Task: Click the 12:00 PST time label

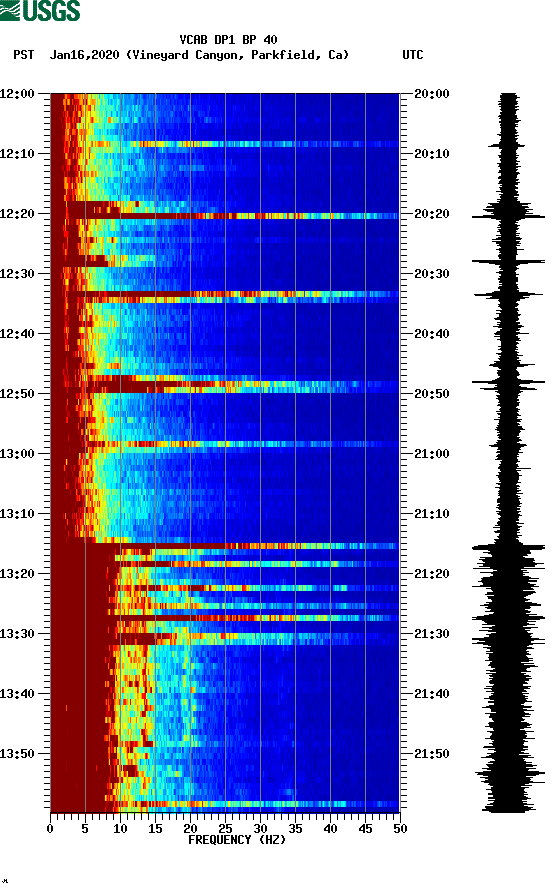Action: (18, 94)
